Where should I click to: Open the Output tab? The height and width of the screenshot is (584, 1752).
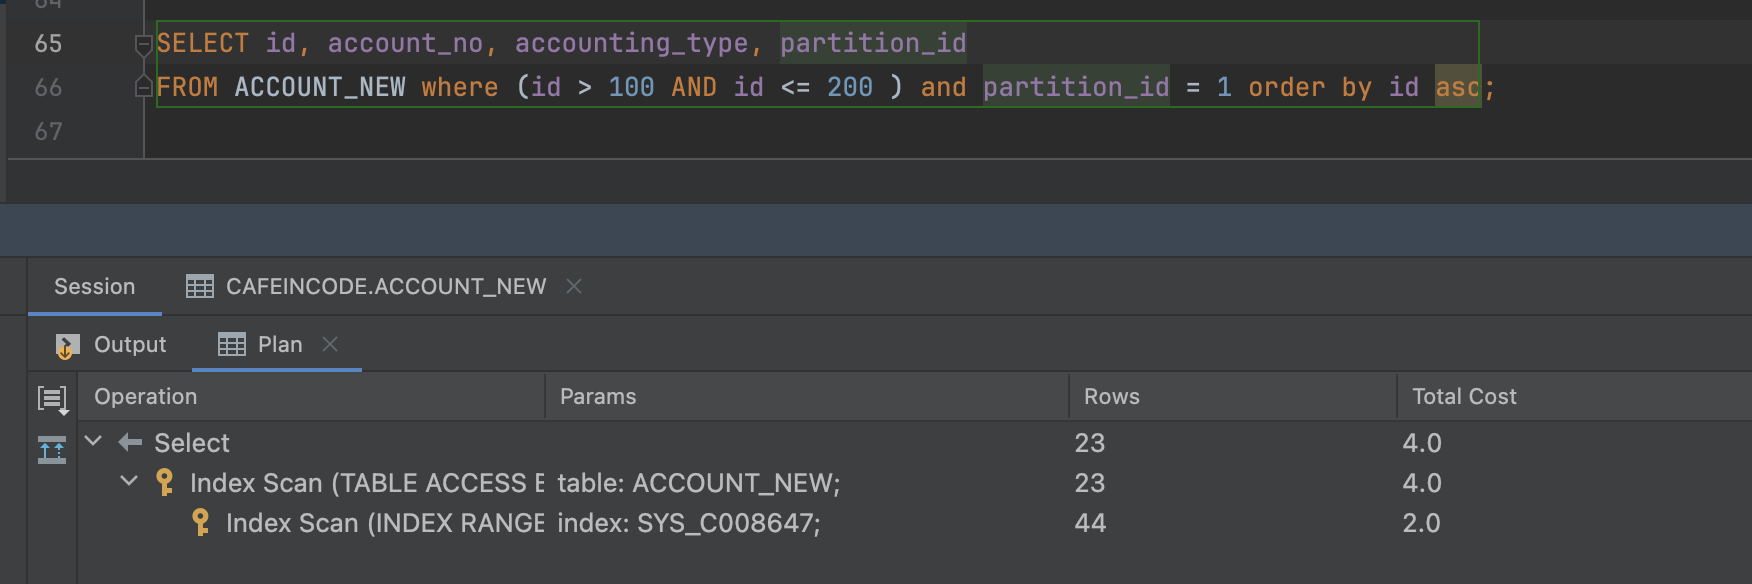click(129, 345)
